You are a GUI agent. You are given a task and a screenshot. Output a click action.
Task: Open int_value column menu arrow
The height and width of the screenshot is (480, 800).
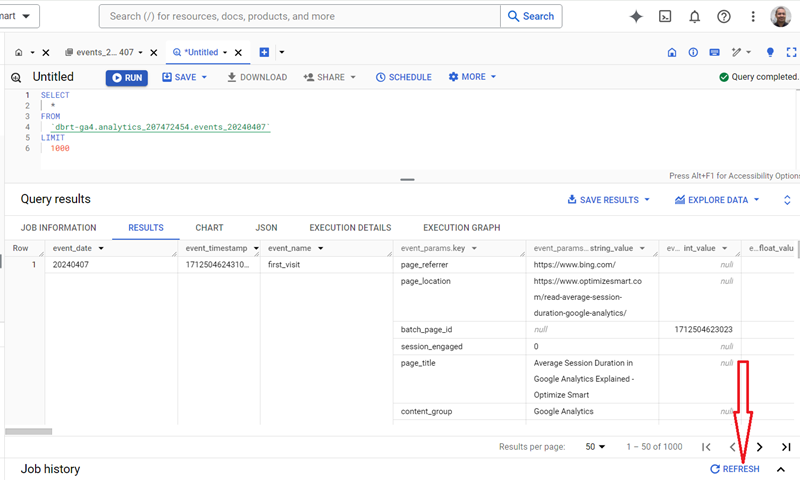(x=724, y=248)
